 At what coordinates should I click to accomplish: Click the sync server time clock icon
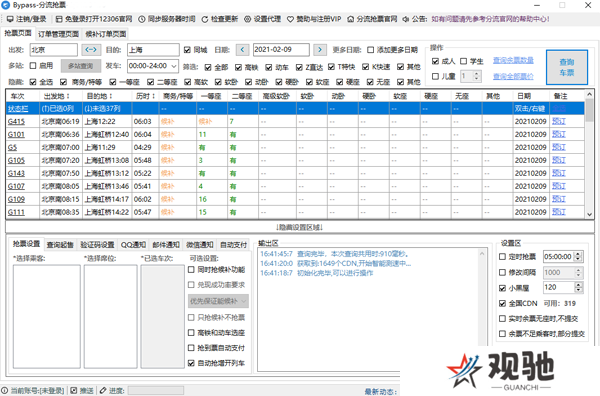142,19
